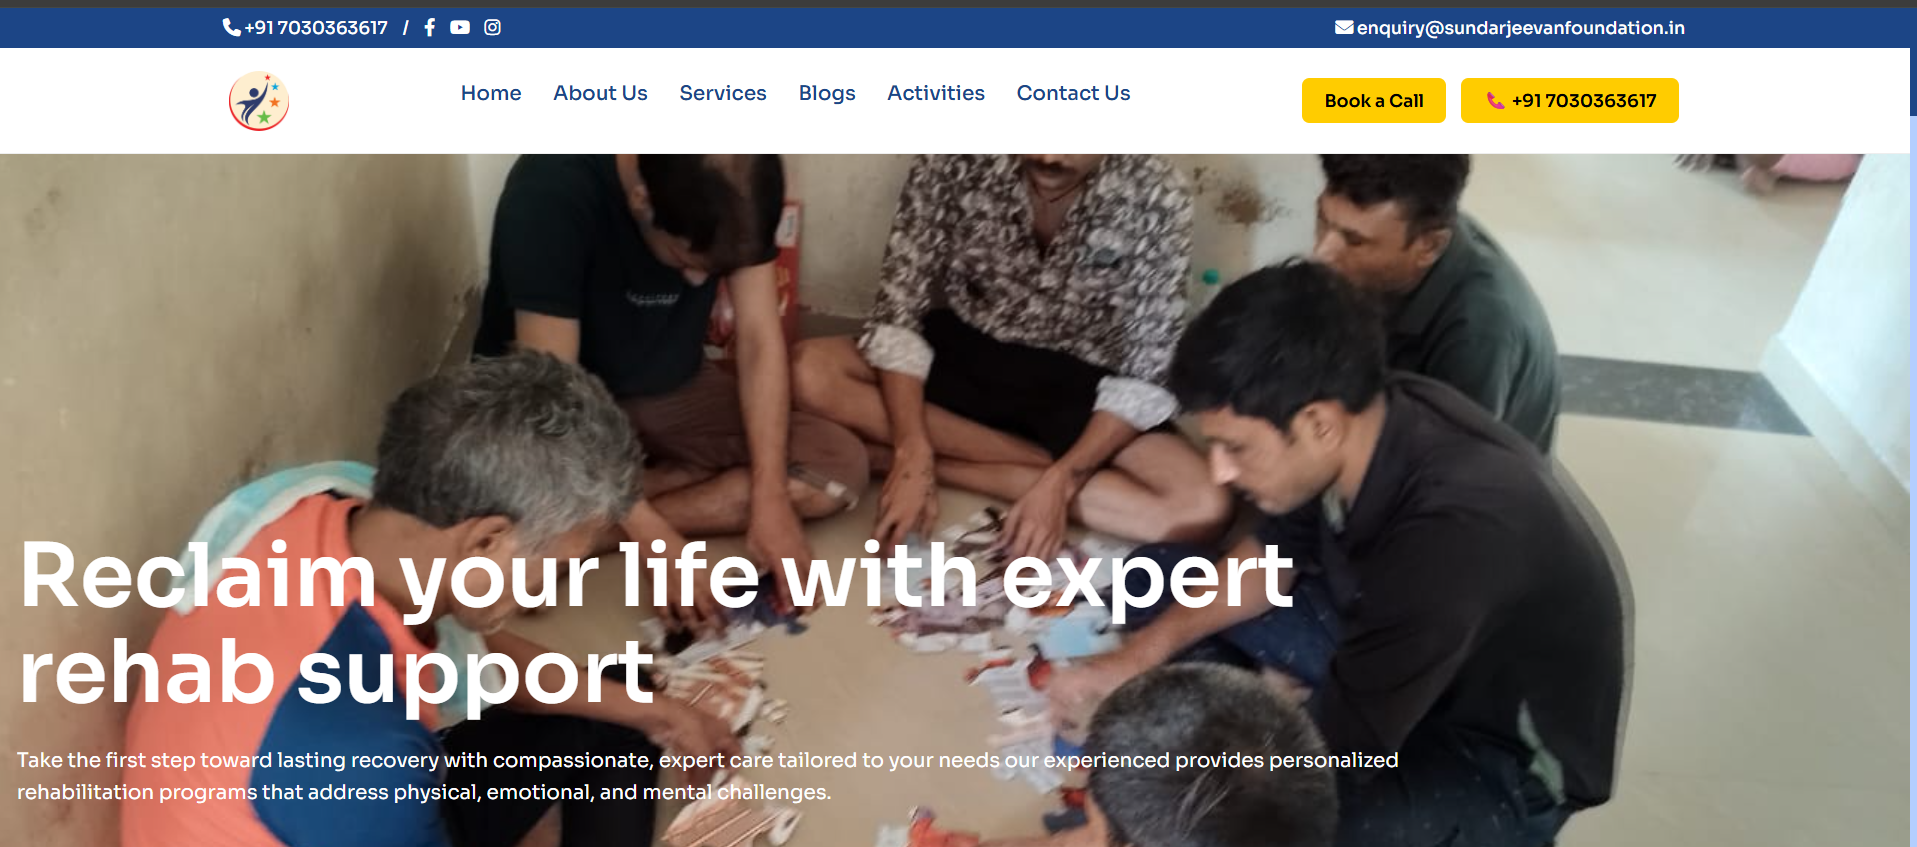This screenshot has width=1917, height=847.
Task: Visit the Blogs page
Action: [x=827, y=93]
